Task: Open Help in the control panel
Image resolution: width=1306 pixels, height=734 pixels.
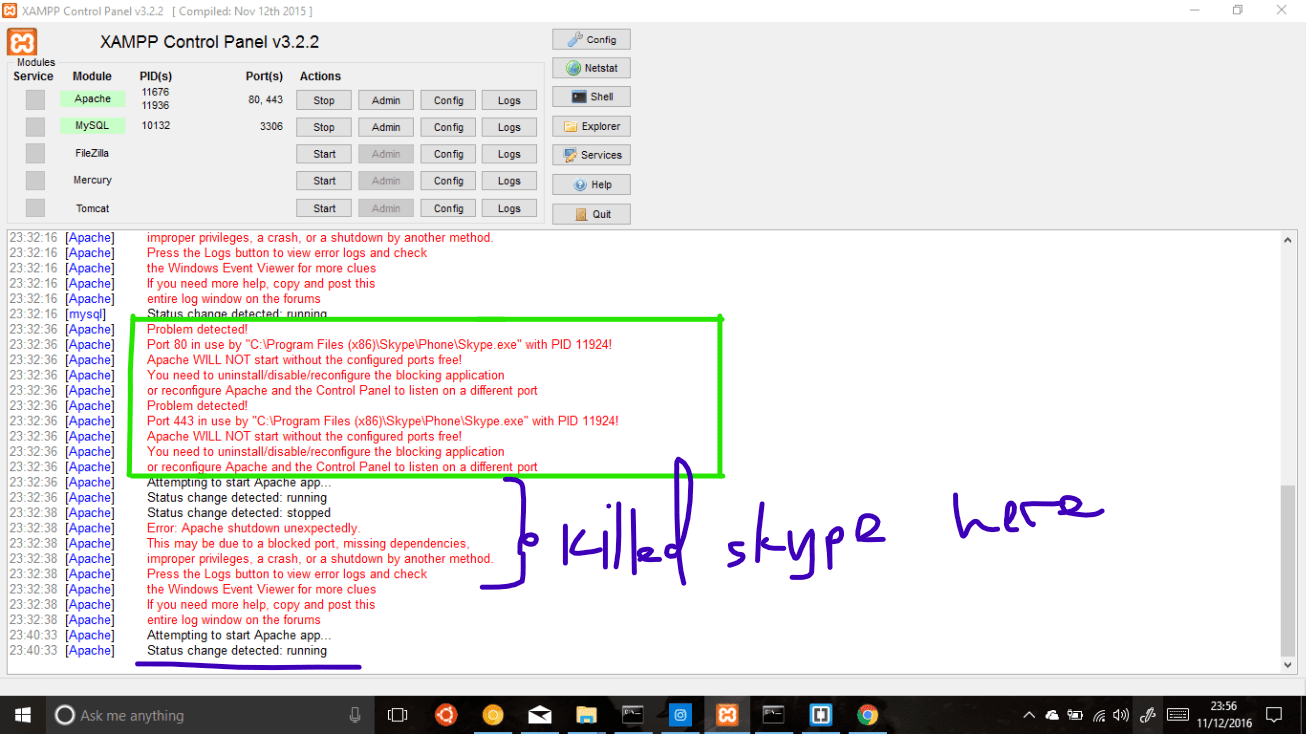Action: click(x=591, y=184)
